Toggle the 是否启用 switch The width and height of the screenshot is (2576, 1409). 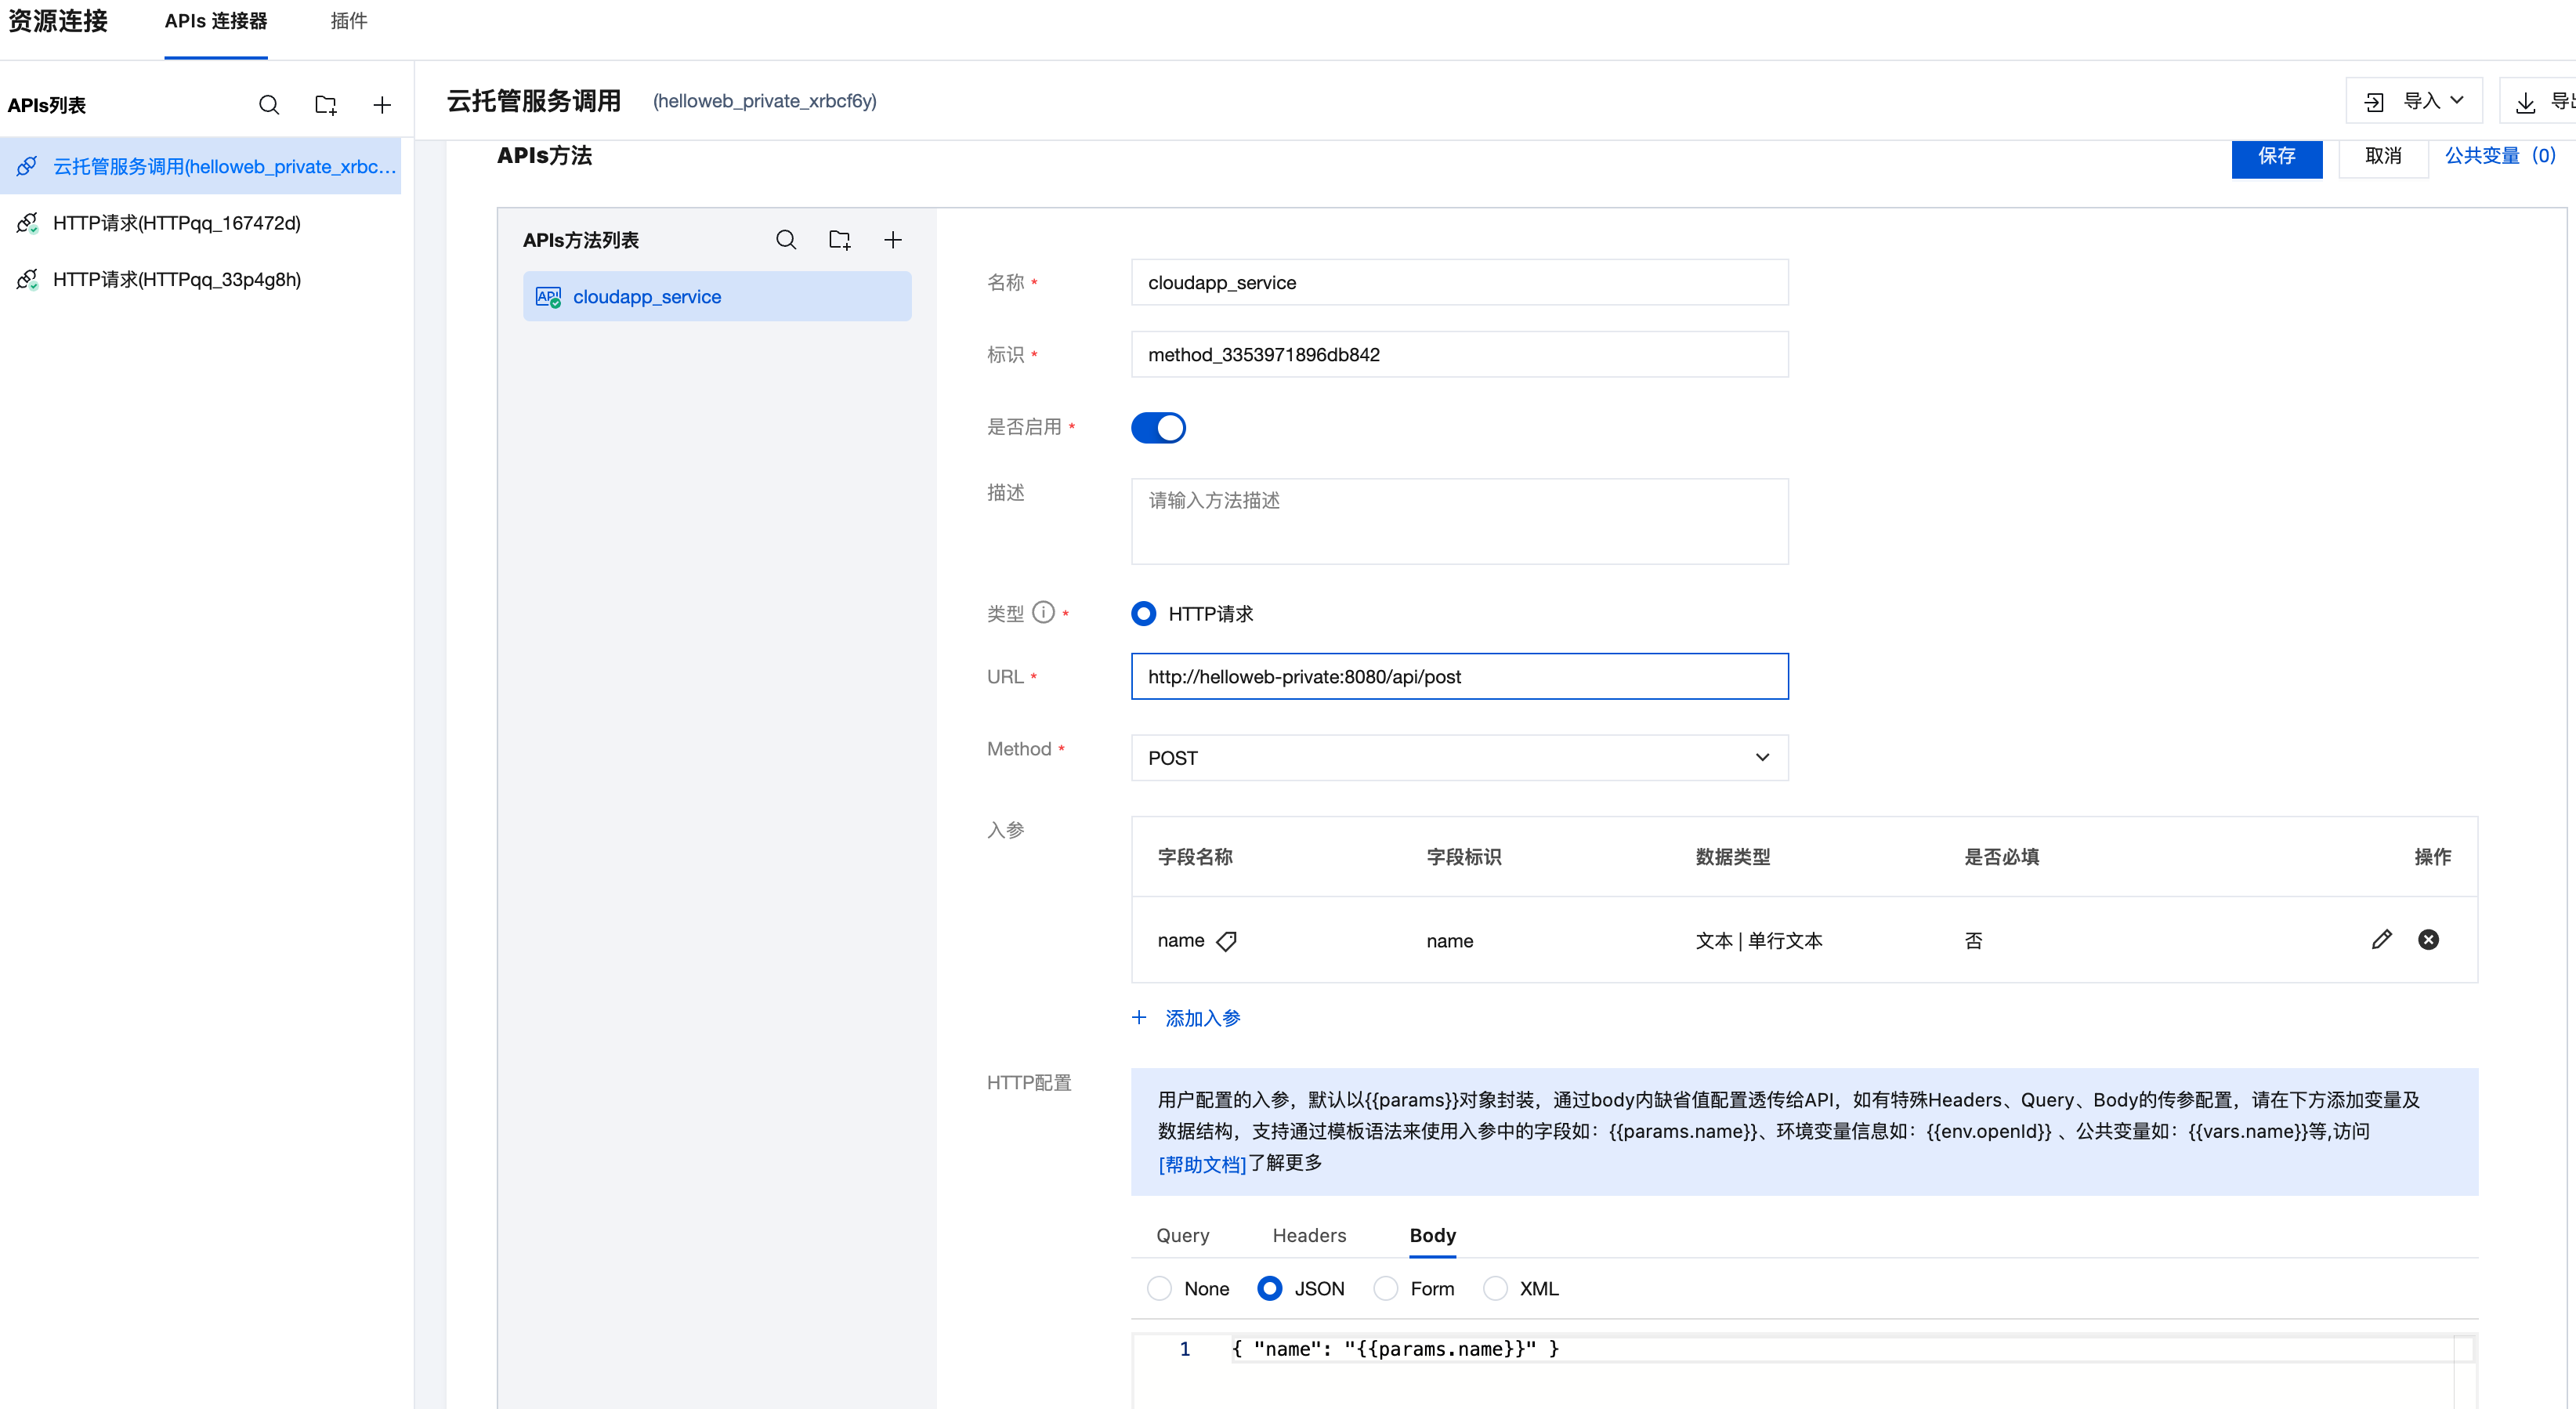click(1158, 427)
